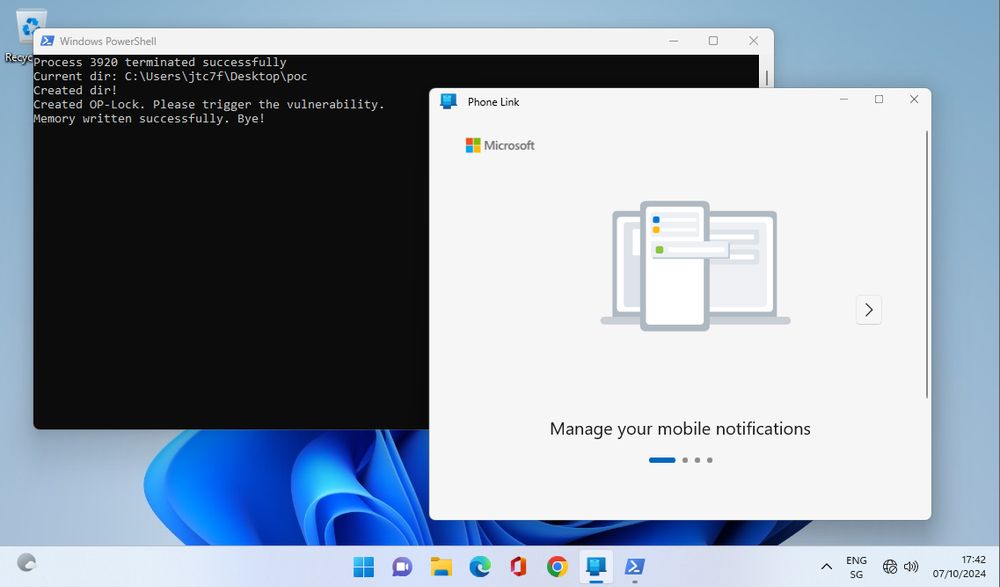The image size is (1000, 587).
Task: Open the clock showing 17:42
Action: point(959,567)
